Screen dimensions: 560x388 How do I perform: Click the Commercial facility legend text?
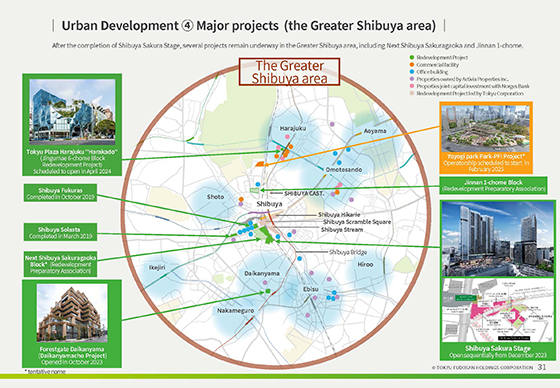pos(438,65)
